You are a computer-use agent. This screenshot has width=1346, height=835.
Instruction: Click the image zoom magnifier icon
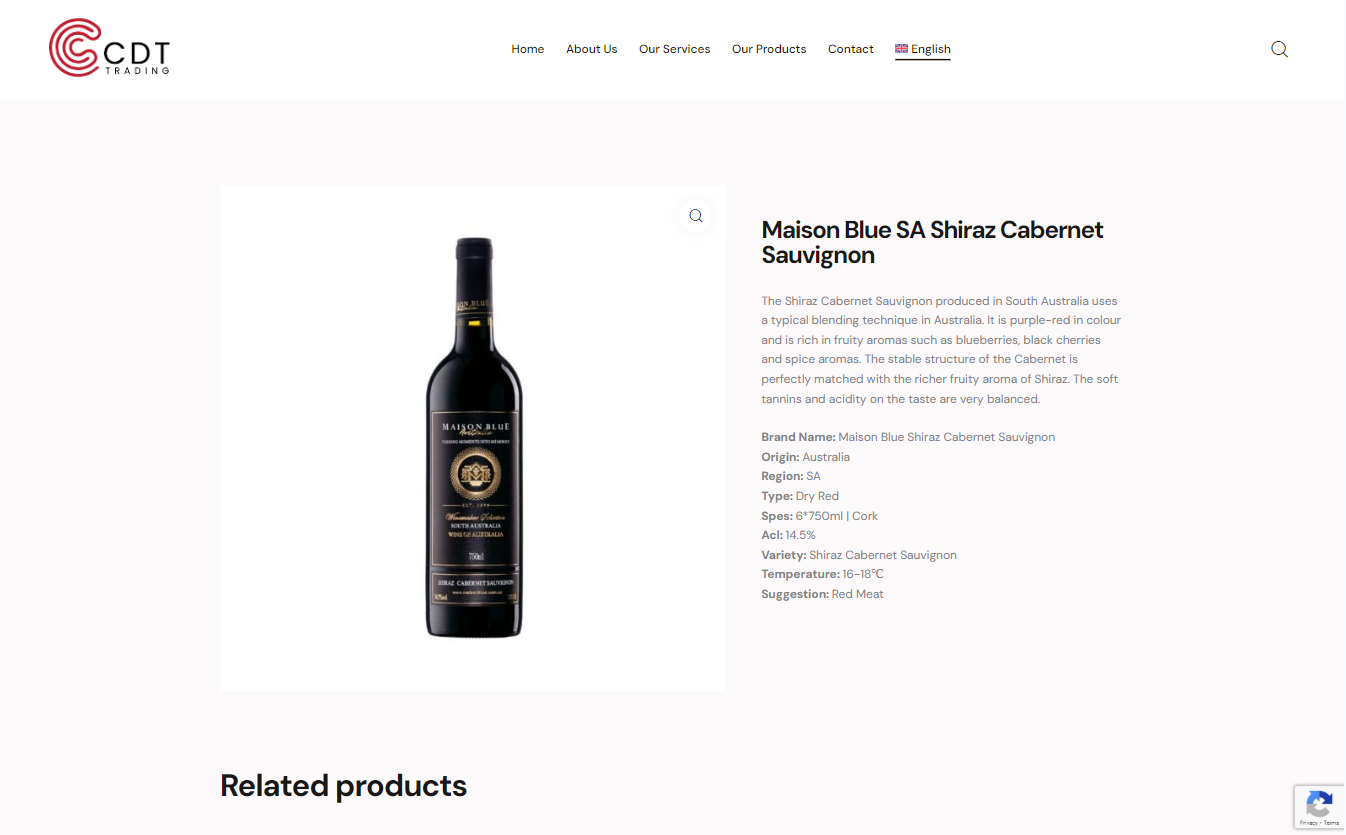click(x=696, y=216)
